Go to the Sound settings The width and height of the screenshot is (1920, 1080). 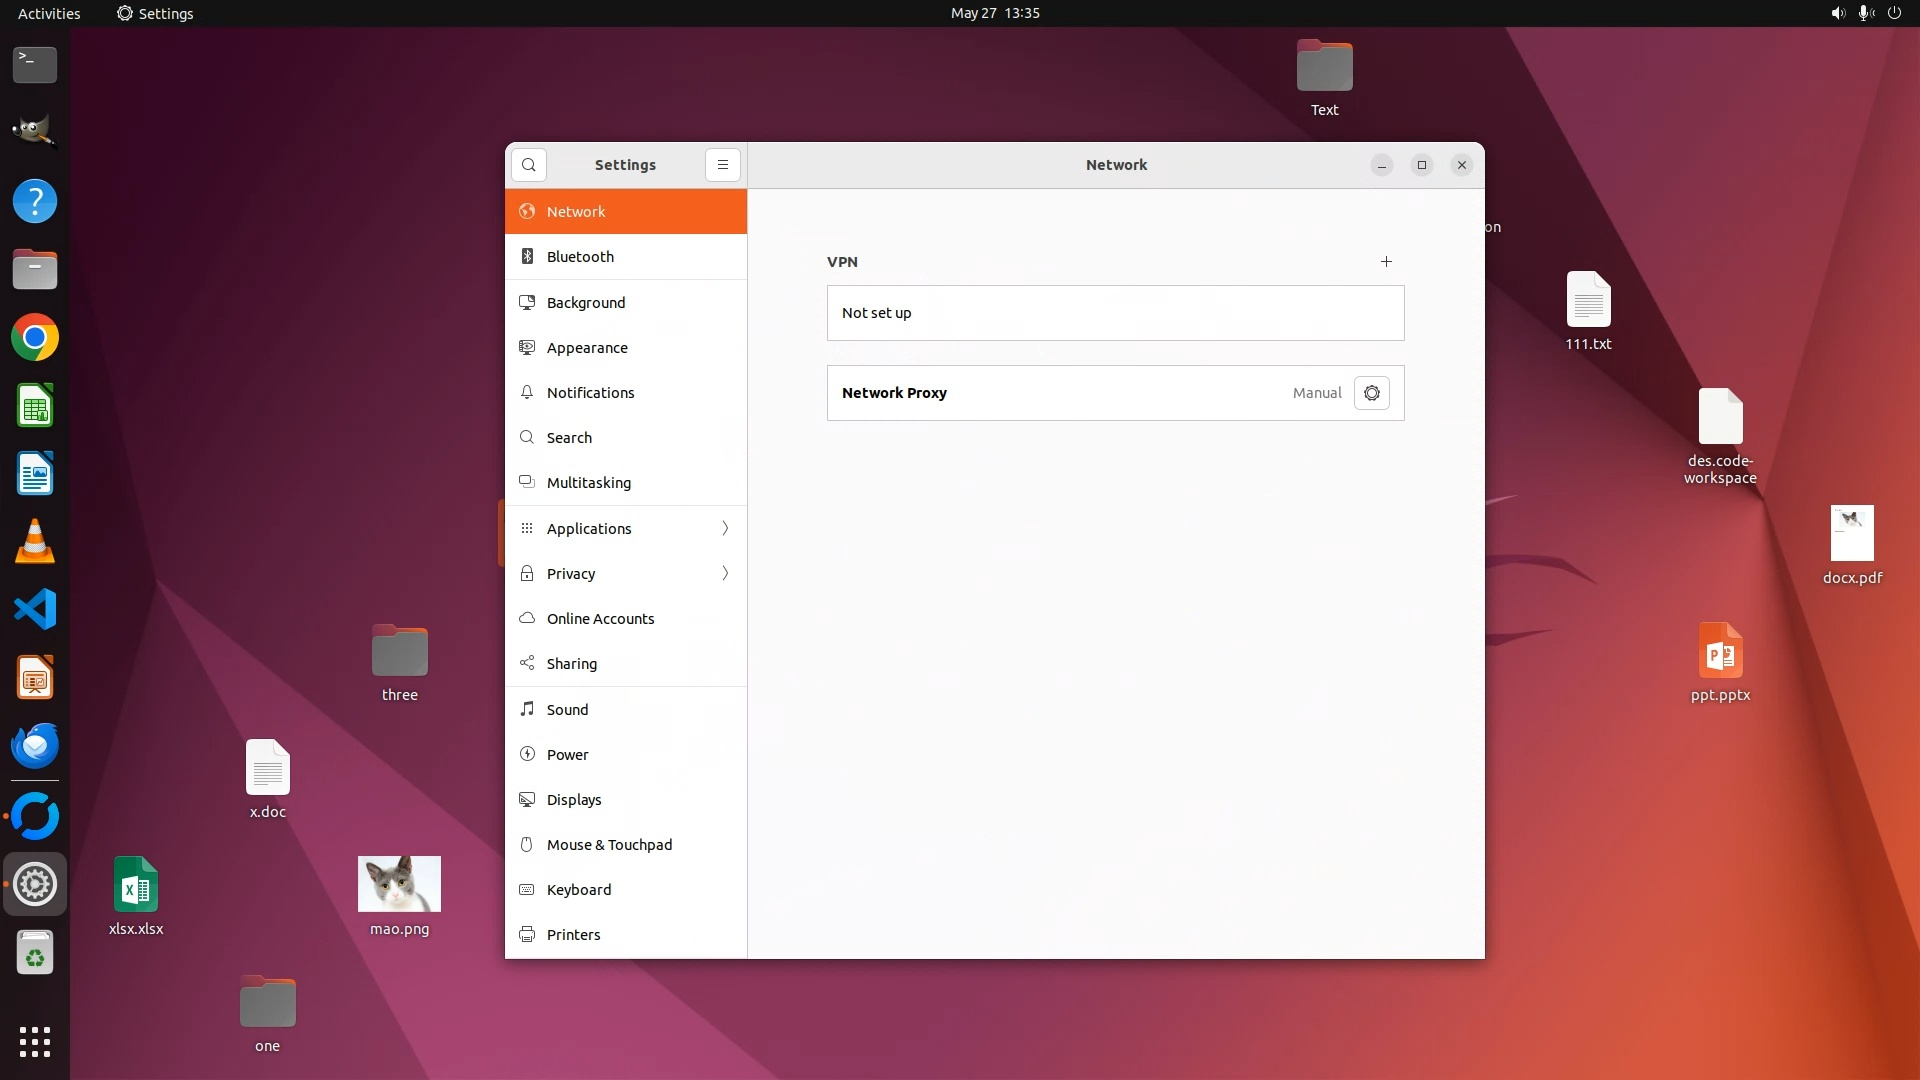567,710
